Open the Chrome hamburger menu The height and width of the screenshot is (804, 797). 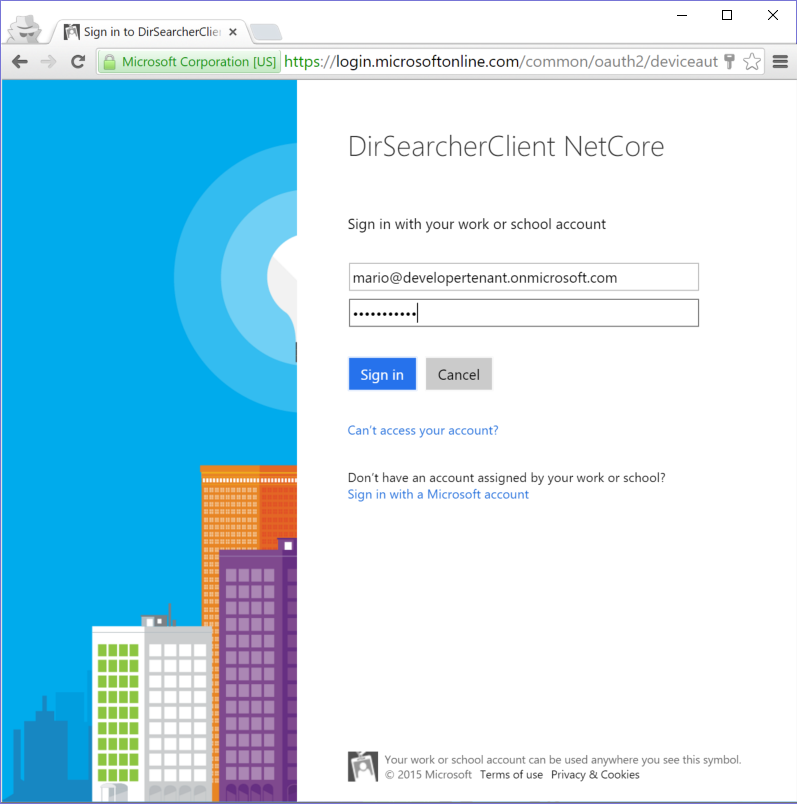point(780,62)
